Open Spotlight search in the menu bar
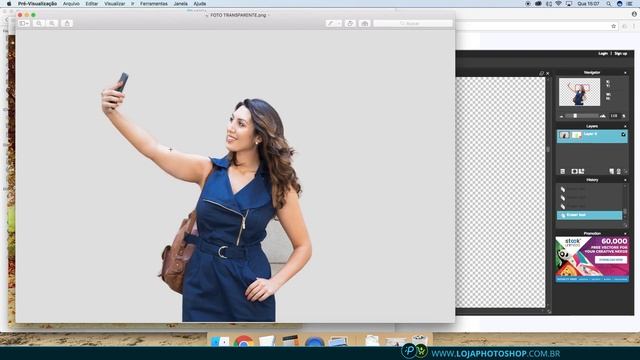Image resolution: width=640 pixels, height=360 pixels. tap(609, 4)
